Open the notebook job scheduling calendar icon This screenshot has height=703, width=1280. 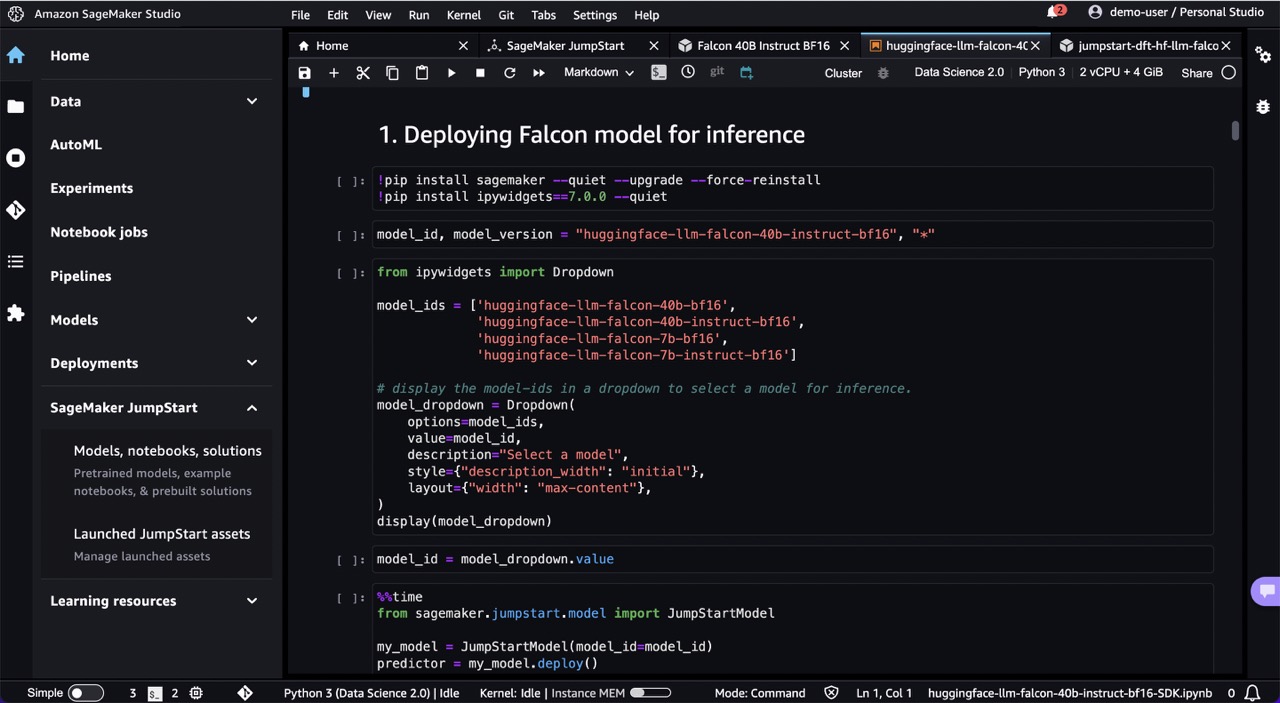pyautogui.click(x=746, y=73)
